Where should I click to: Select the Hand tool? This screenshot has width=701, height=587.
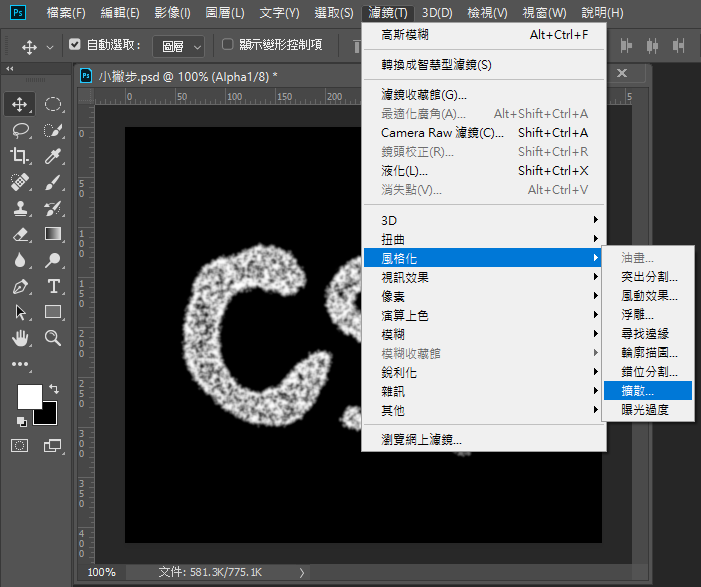tap(20, 338)
